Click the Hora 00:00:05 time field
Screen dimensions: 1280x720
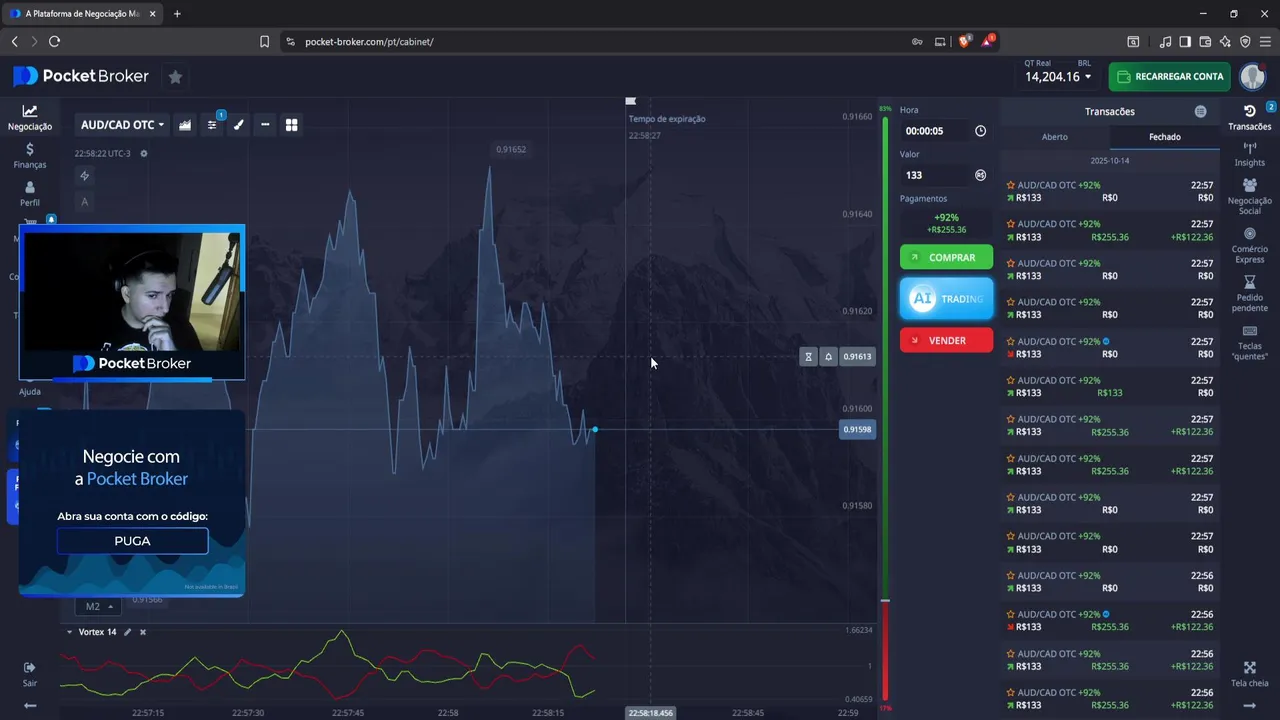pos(936,131)
